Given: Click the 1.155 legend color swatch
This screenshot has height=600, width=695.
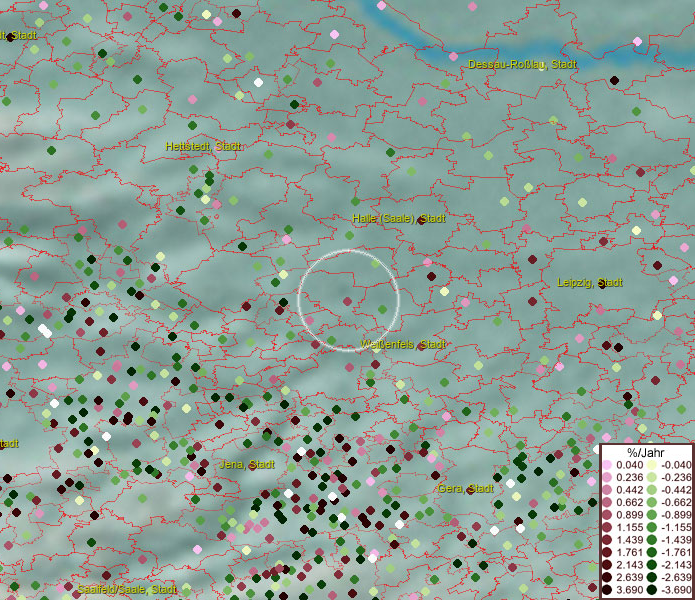Looking at the screenshot, I should (607, 527).
